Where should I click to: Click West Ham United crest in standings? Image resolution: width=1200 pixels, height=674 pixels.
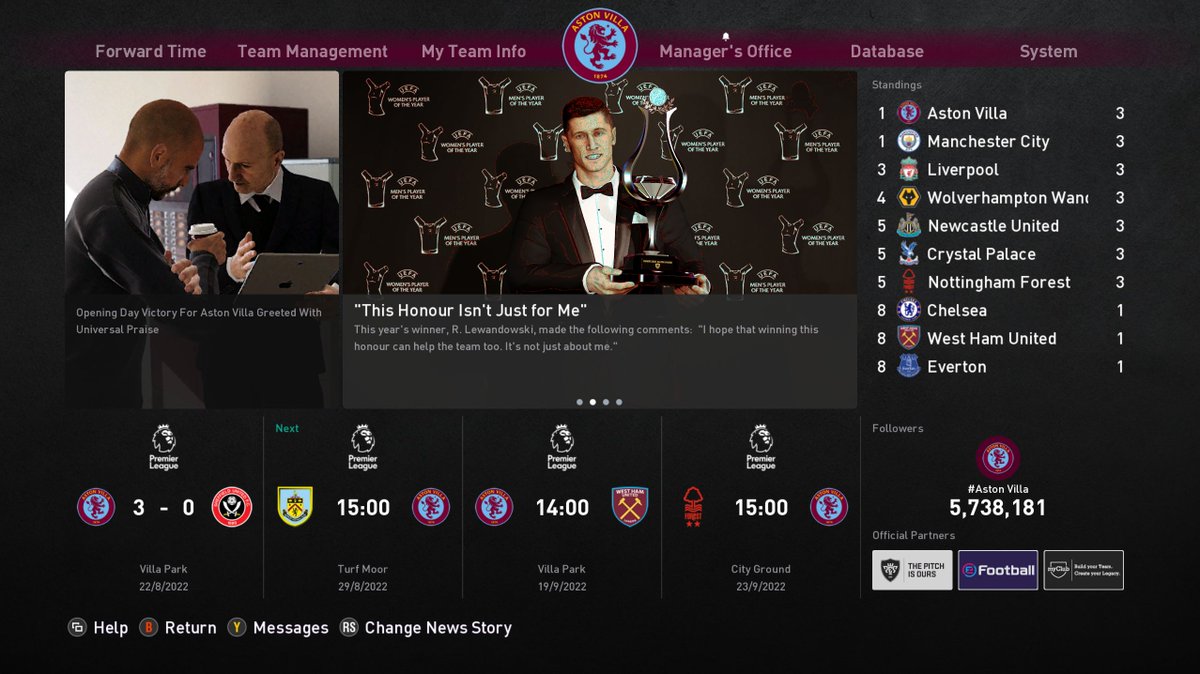click(x=909, y=338)
